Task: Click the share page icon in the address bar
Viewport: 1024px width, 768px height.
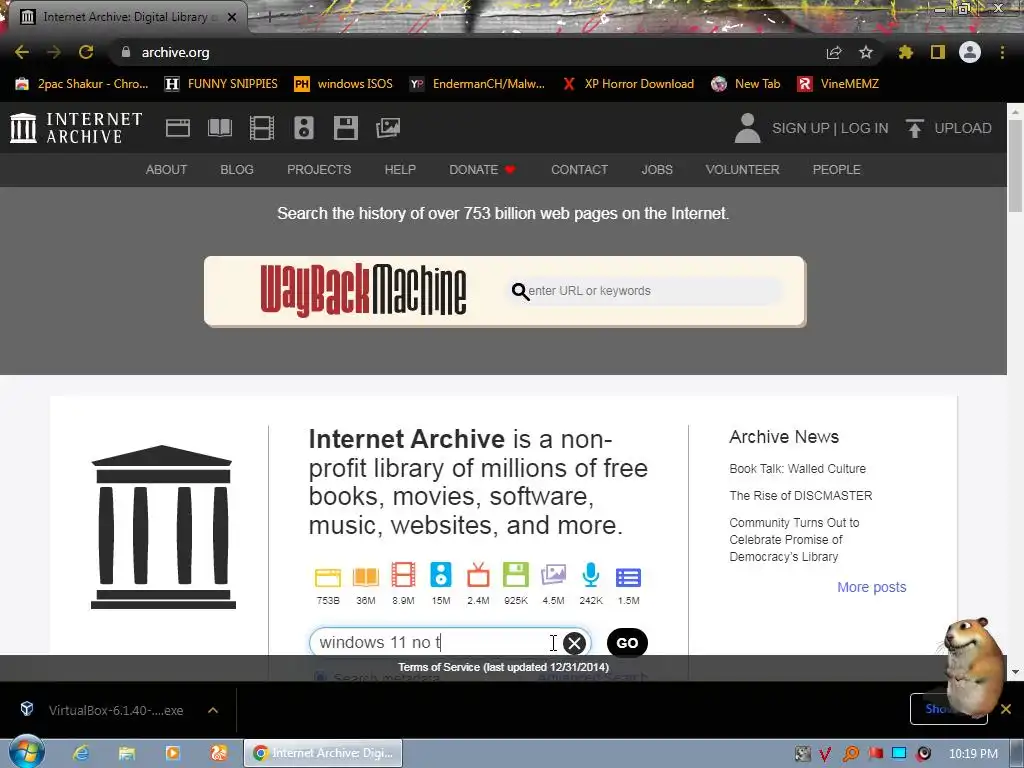Action: tap(834, 52)
